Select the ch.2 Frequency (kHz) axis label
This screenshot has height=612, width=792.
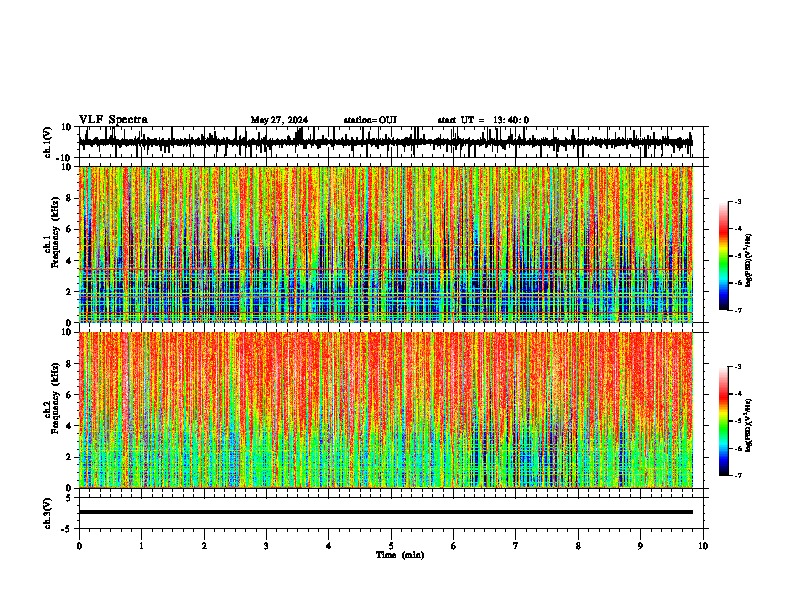point(51,398)
